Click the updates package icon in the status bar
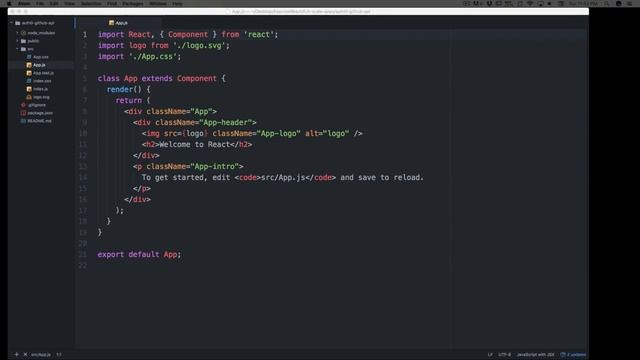 tap(563, 354)
